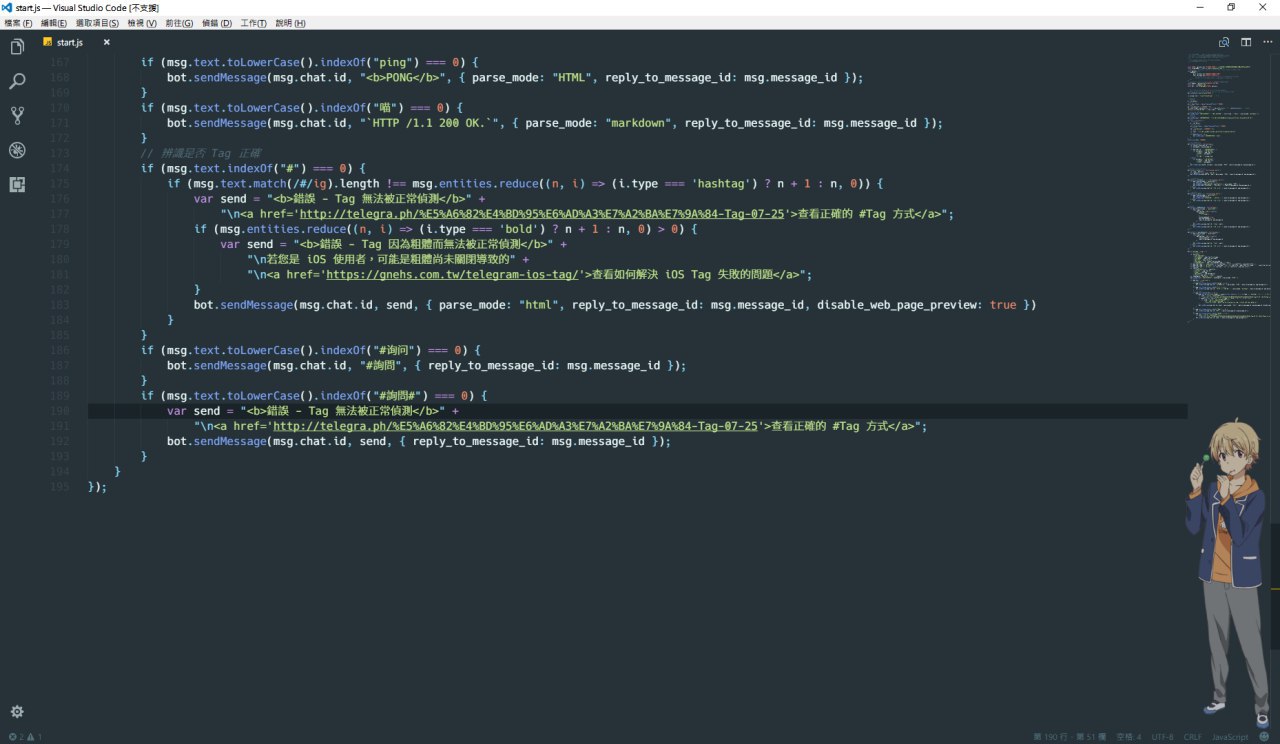Open the Search panel in activity bar

17,81
